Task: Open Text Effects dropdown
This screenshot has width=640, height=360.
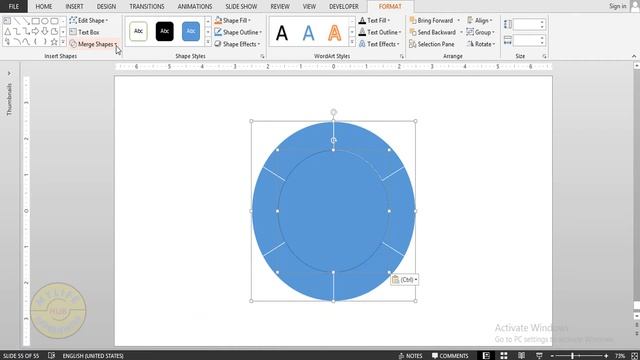Action: pyautogui.click(x=379, y=44)
